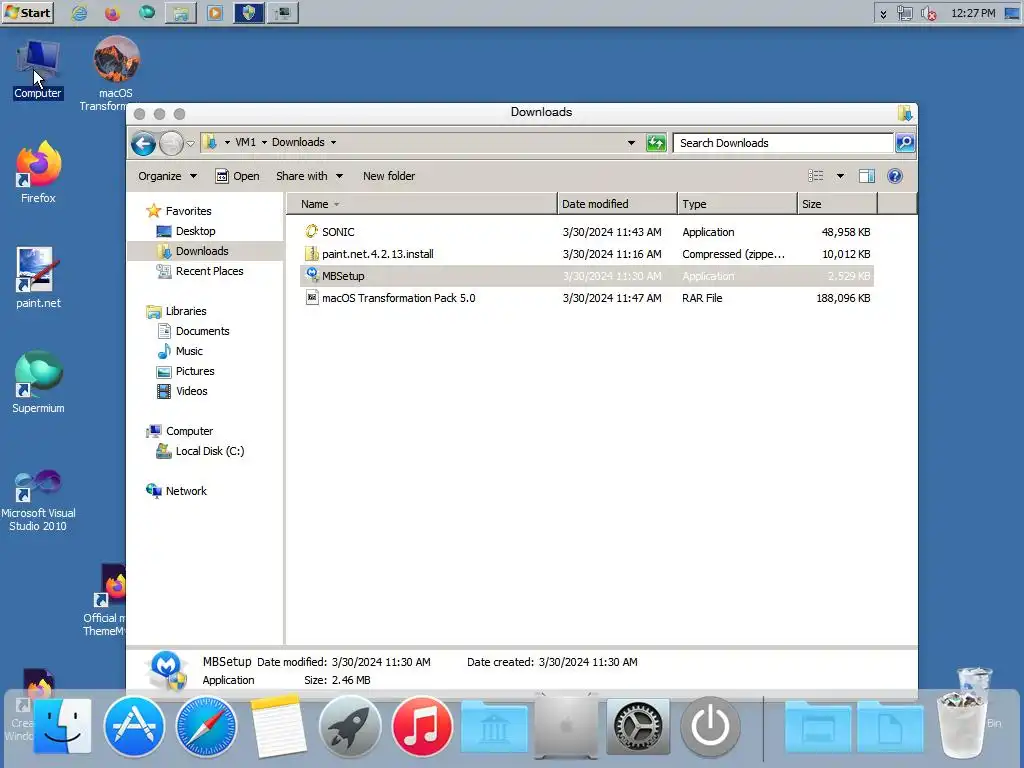Viewport: 1024px width, 768px height.
Task: Select Supermium desktop shortcut
Action: [x=38, y=382]
